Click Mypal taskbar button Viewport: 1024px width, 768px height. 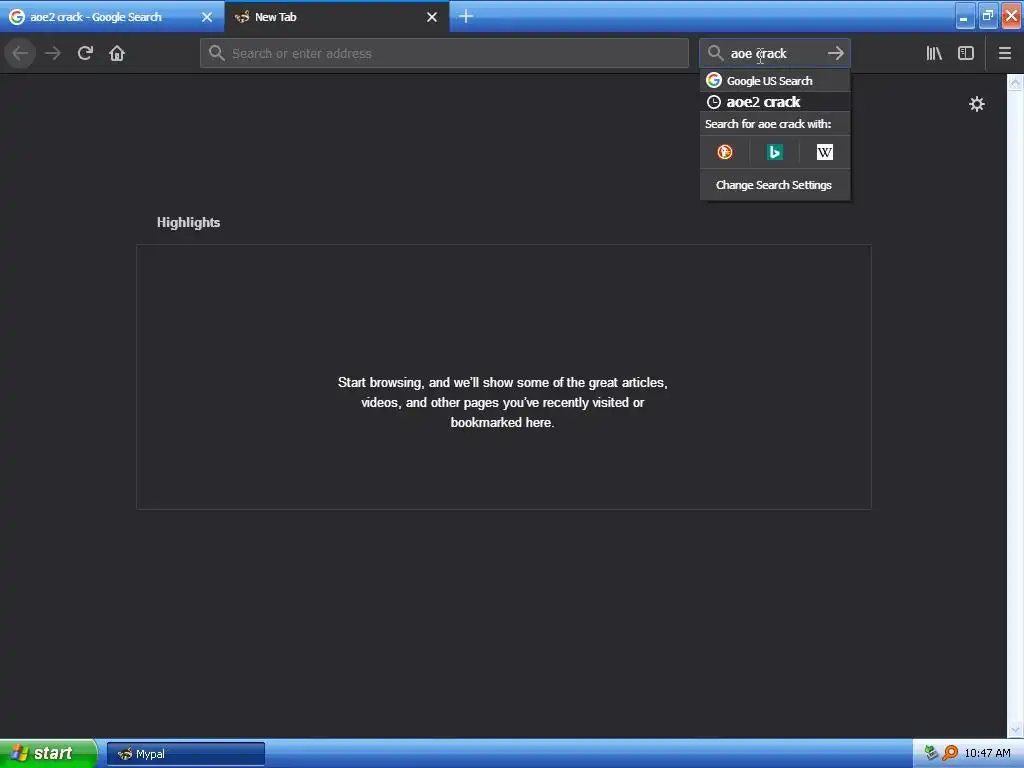185,754
